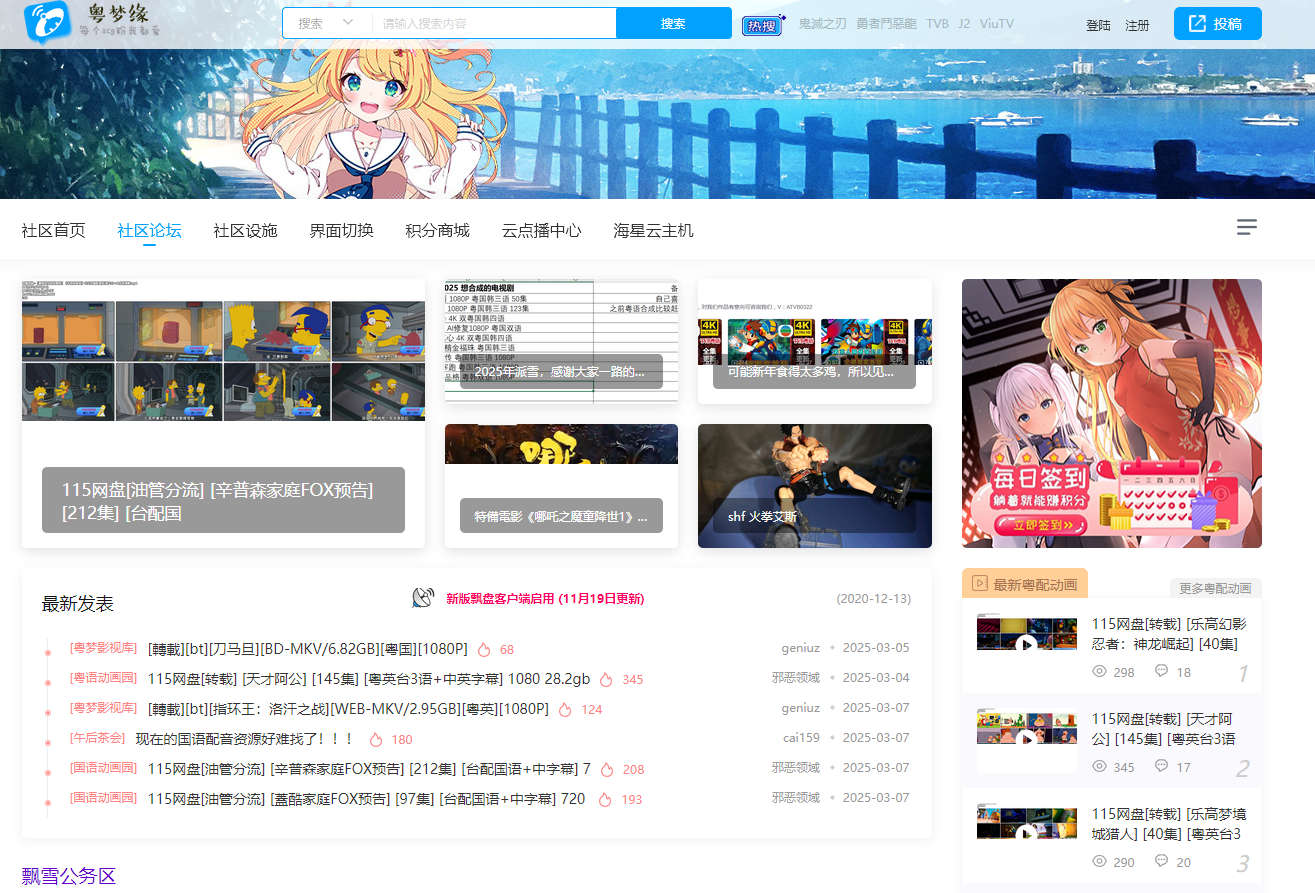Go to 社区首页 tab
The image size is (1315, 893).
pos(54,230)
